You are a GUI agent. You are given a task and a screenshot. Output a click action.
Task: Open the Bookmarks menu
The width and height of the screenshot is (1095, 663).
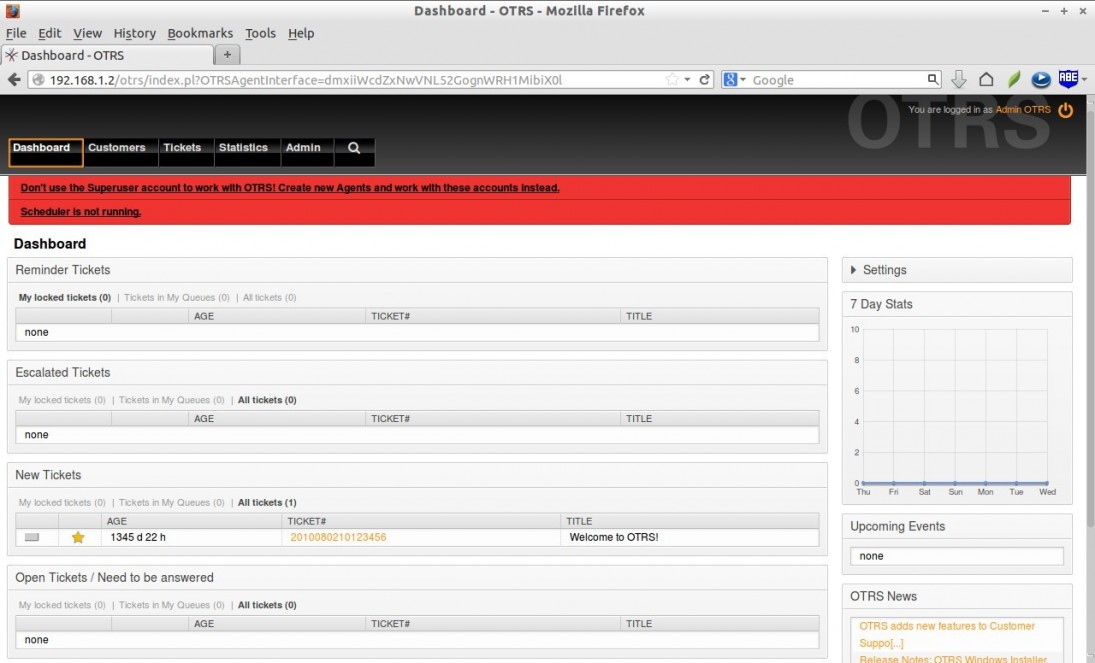[x=199, y=33]
